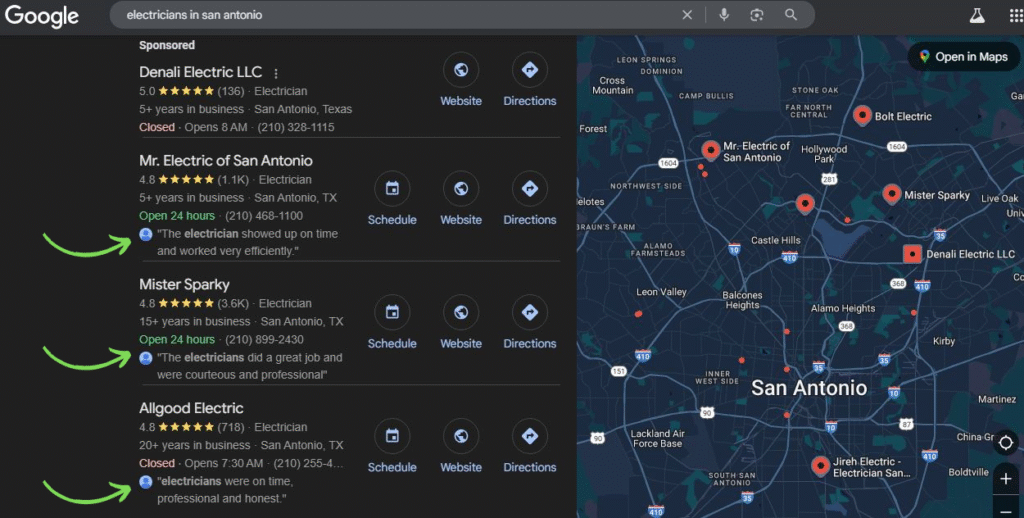
Task: Click the unlabeled red pin above Castle Hills
Action: [x=805, y=204]
